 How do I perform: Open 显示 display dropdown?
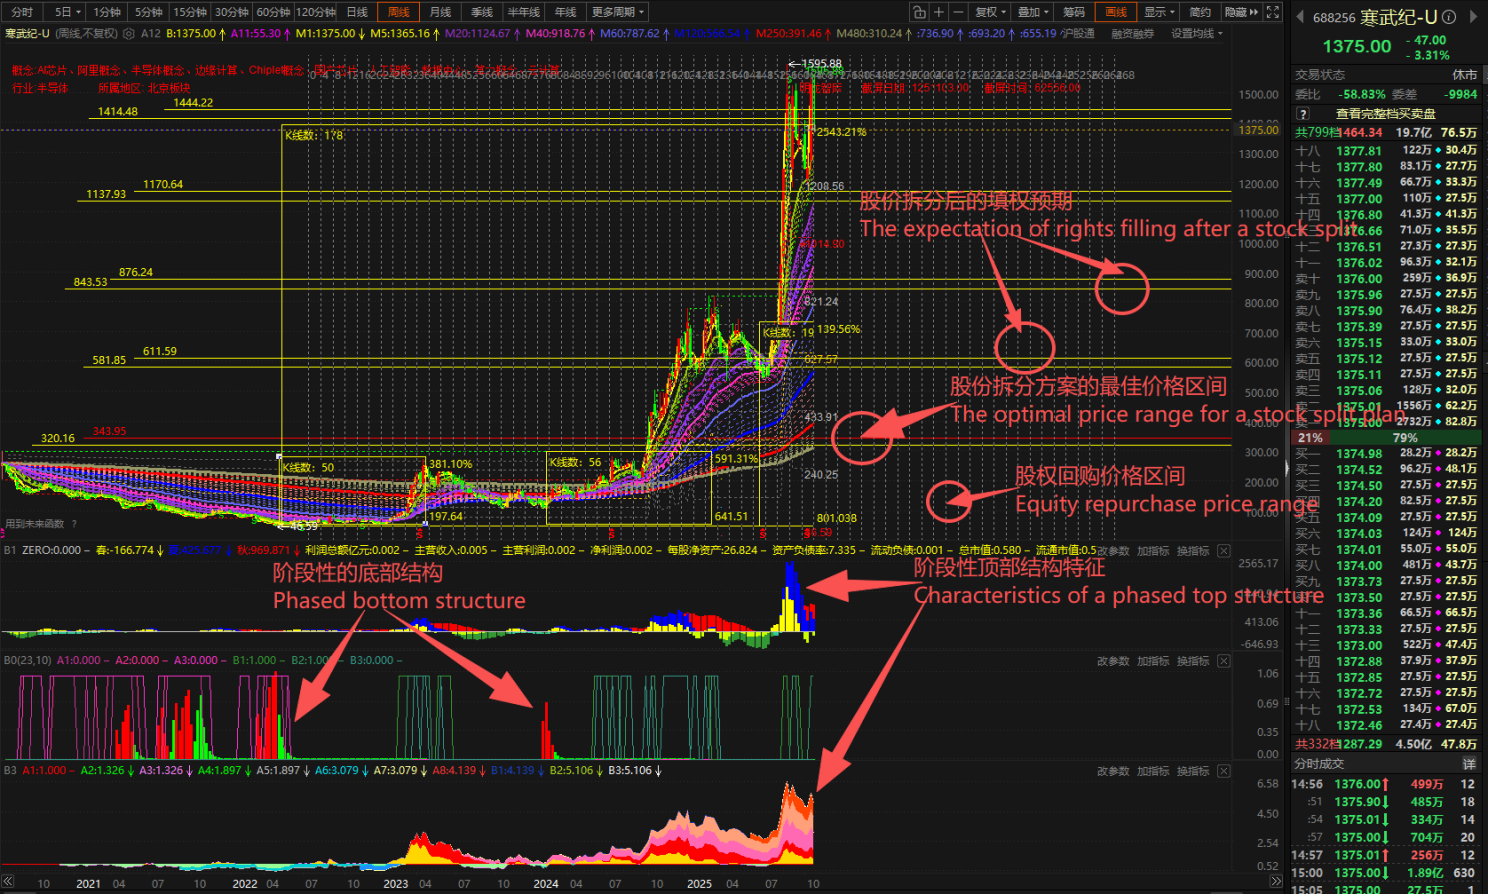(1159, 12)
